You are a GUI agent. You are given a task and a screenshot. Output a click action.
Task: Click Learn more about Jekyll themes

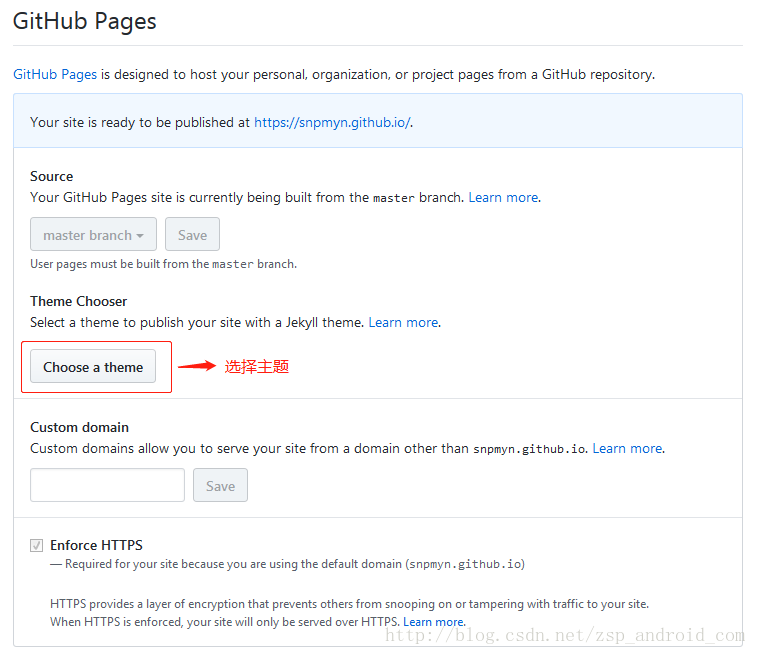(404, 322)
